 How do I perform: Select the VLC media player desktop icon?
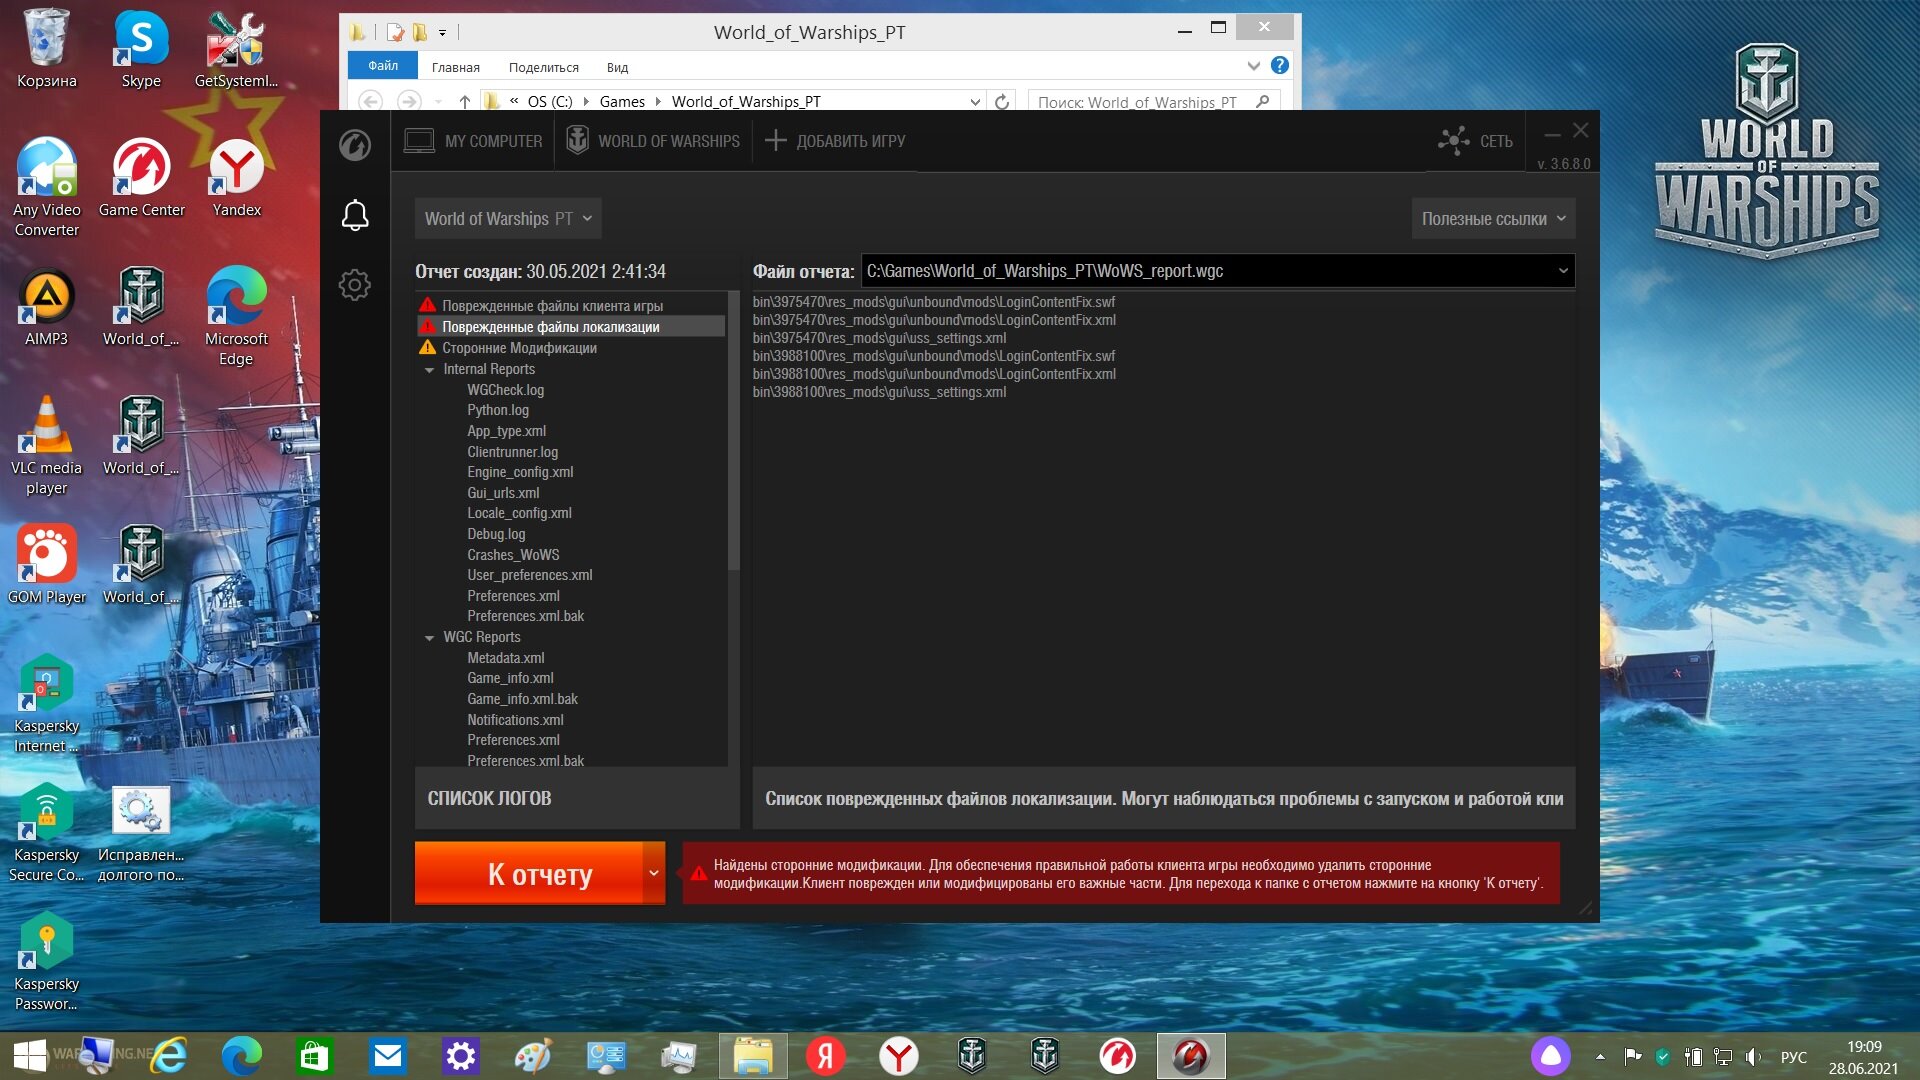[x=46, y=445]
